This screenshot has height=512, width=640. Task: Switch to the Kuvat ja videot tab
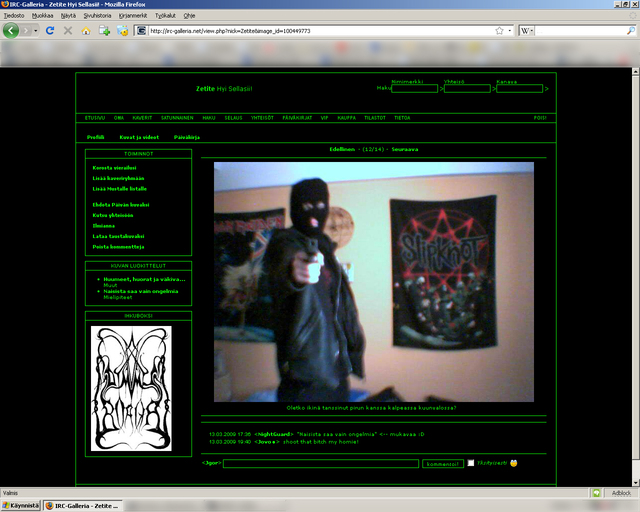pos(139,136)
